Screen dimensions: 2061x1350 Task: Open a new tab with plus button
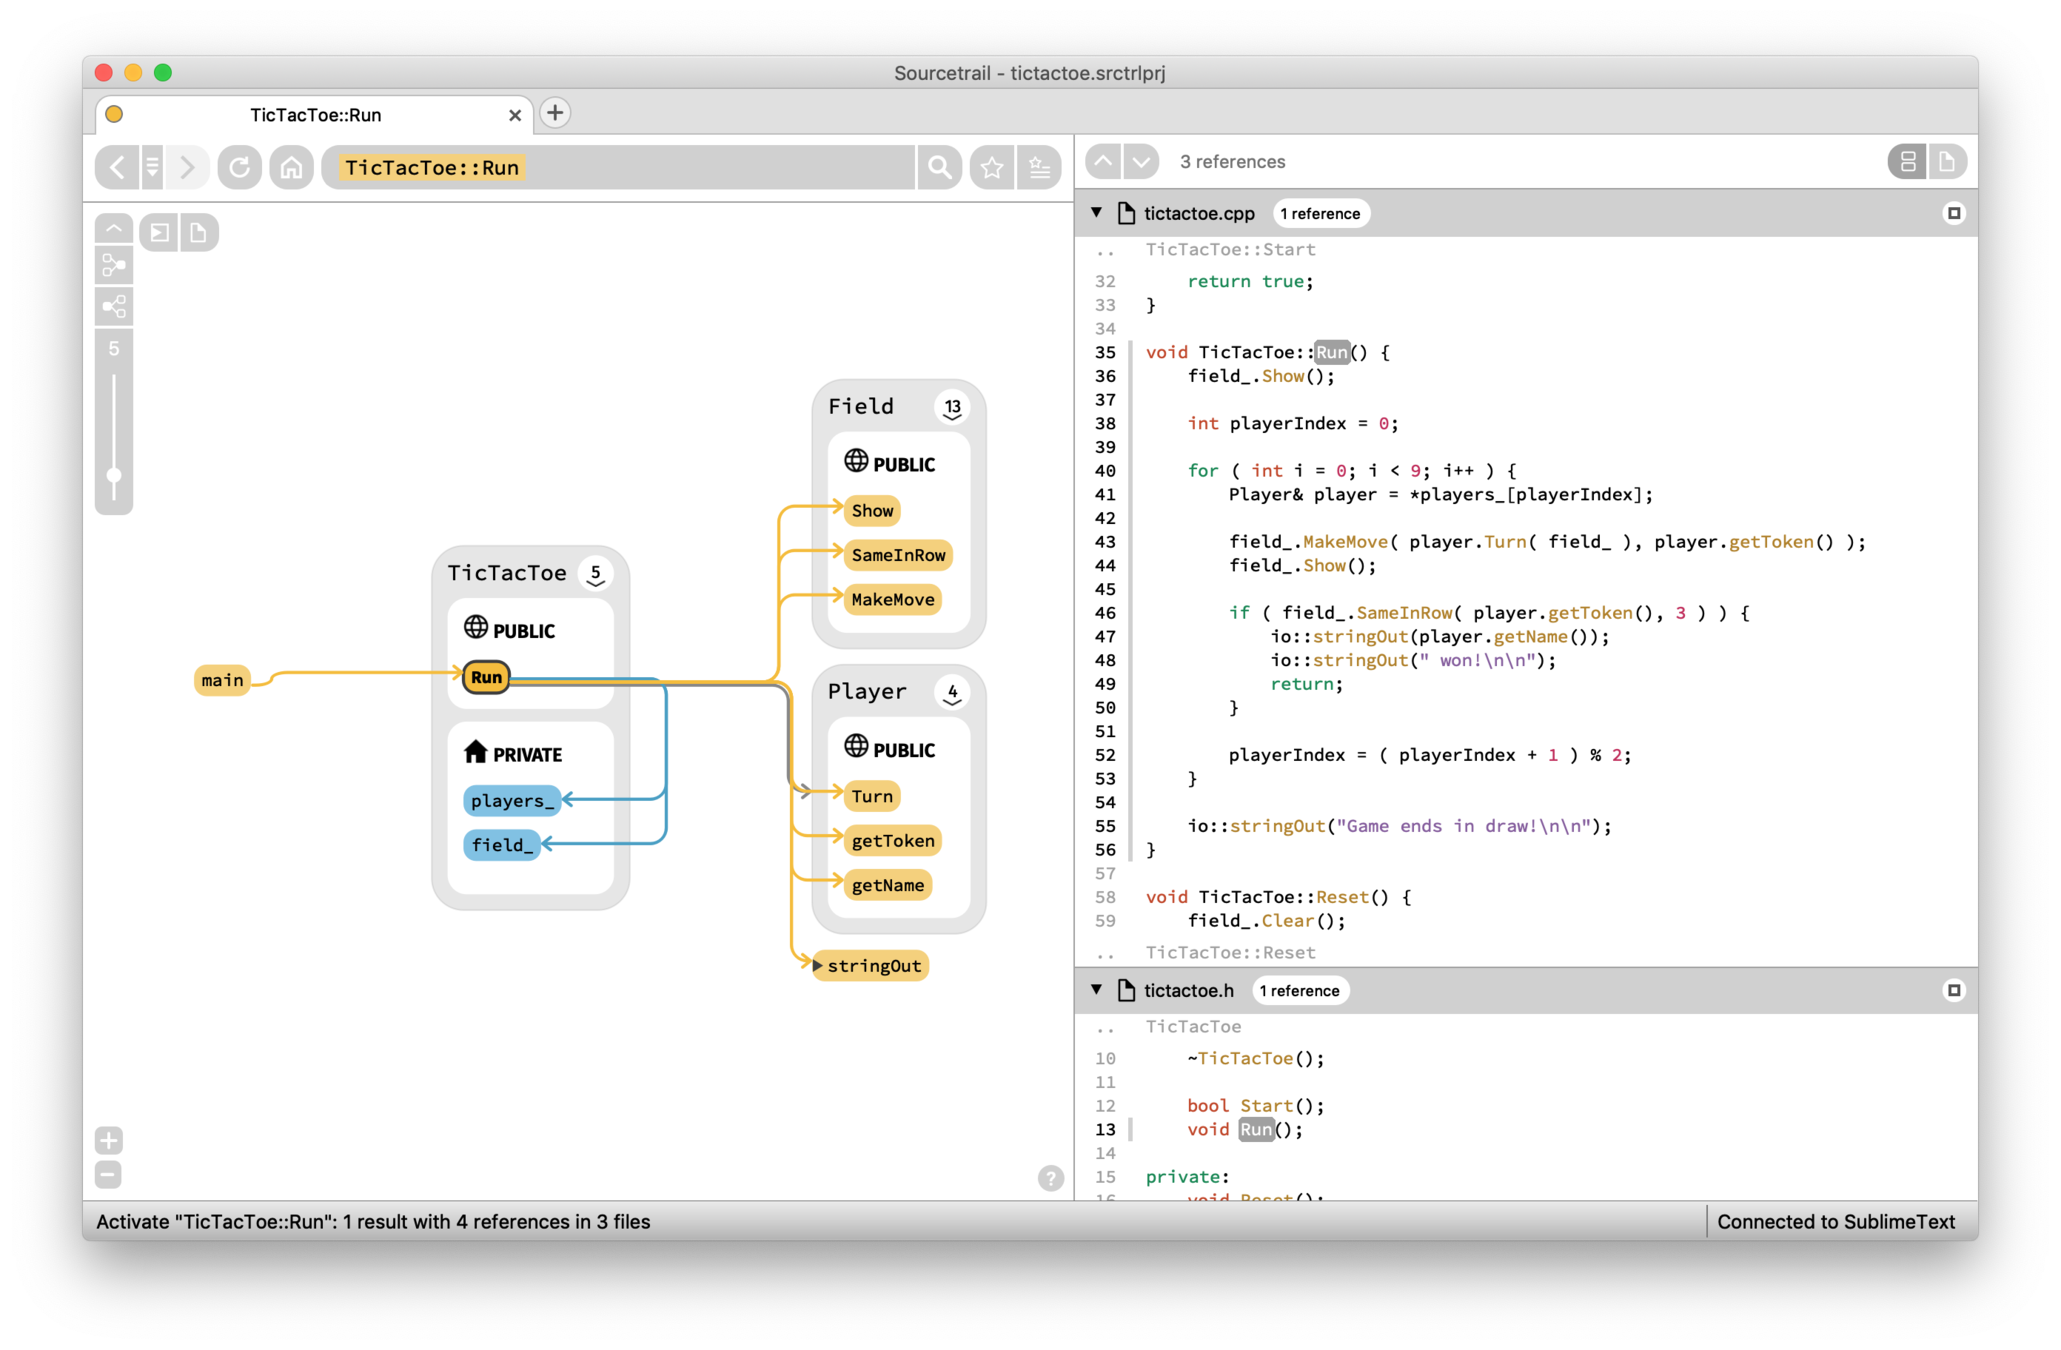555,113
